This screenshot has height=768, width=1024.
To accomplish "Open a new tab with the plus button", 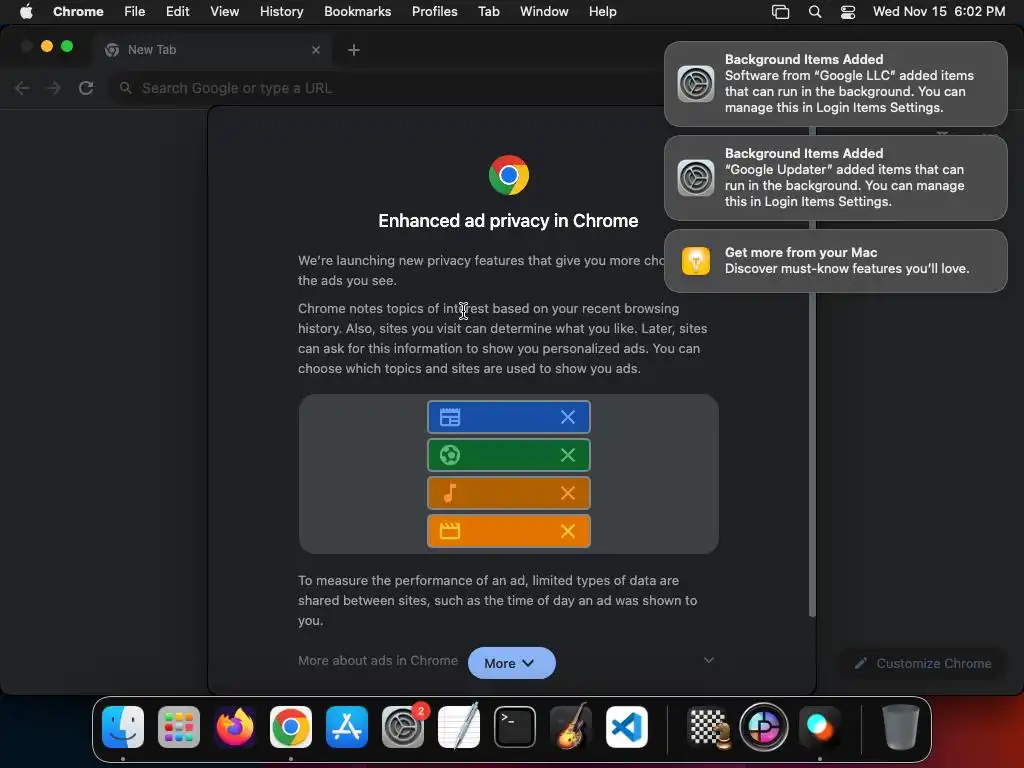I will pos(354,50).
